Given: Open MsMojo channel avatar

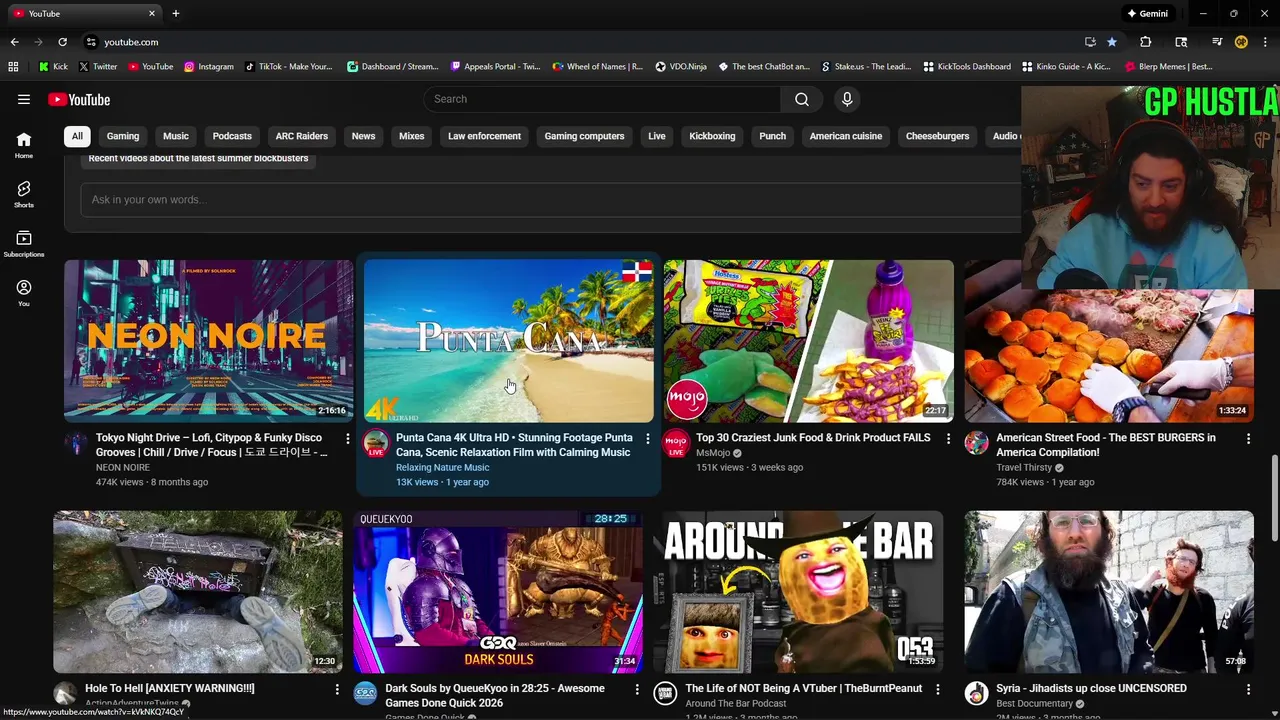Looking at the screenshot, I should pyautogui.click(x=676, y=443).
